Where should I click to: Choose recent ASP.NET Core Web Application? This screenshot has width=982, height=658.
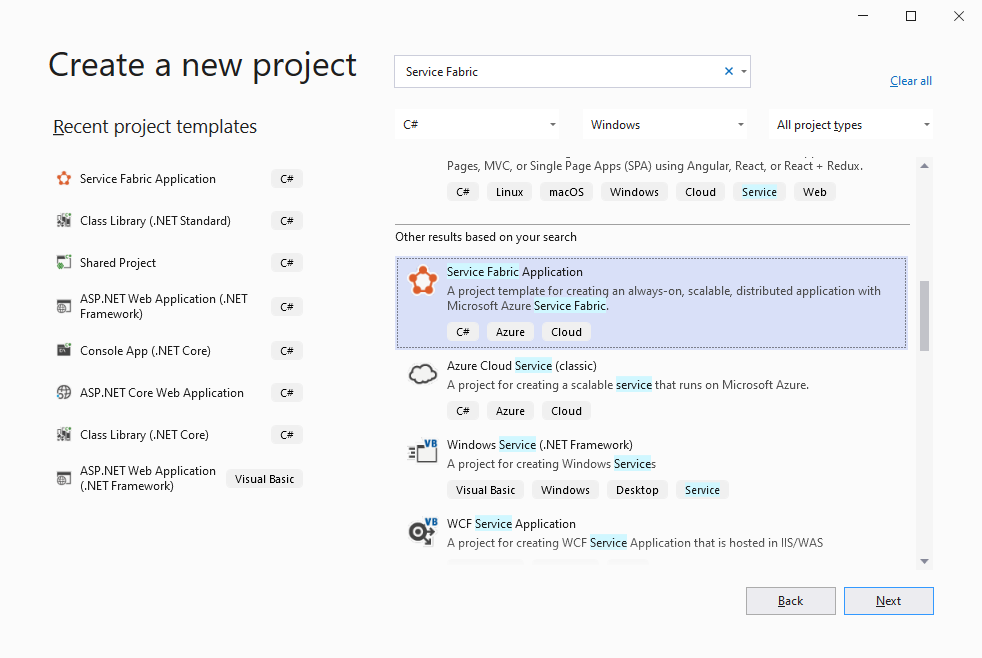[x=178, y=393]
